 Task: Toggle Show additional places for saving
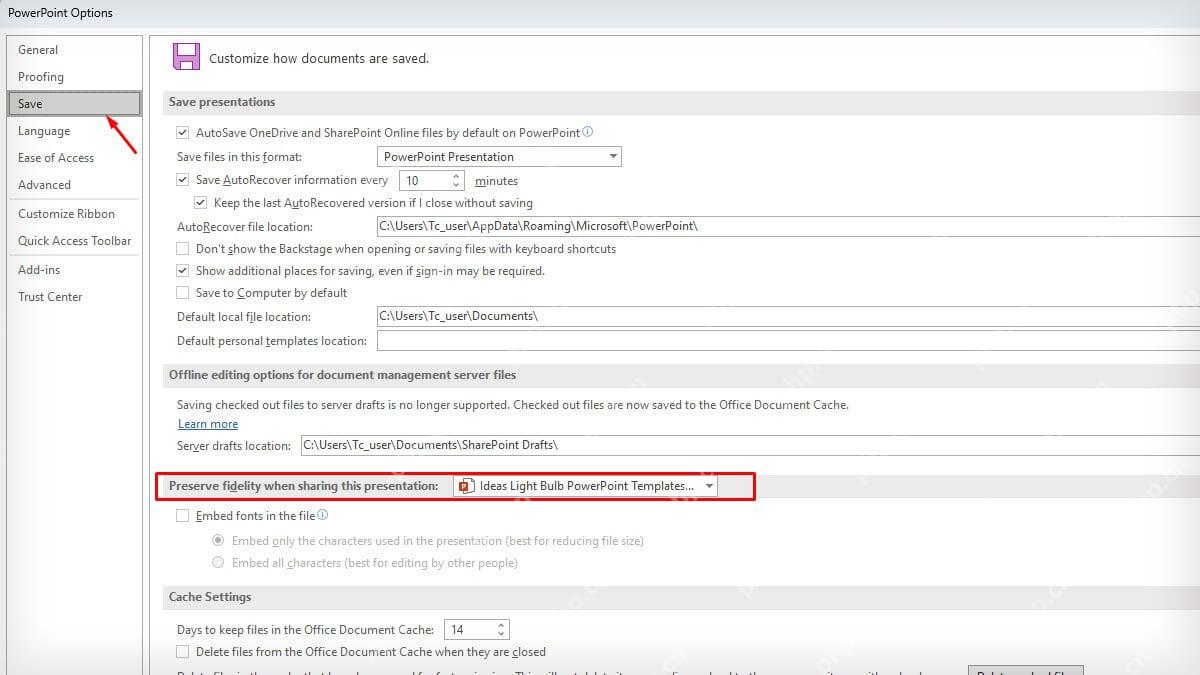click(182, 271)
